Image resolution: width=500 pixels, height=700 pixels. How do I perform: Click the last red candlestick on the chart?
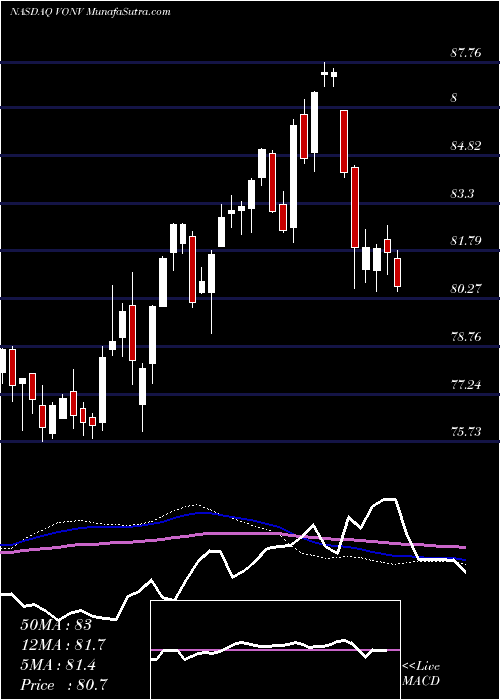pos(398,272)
